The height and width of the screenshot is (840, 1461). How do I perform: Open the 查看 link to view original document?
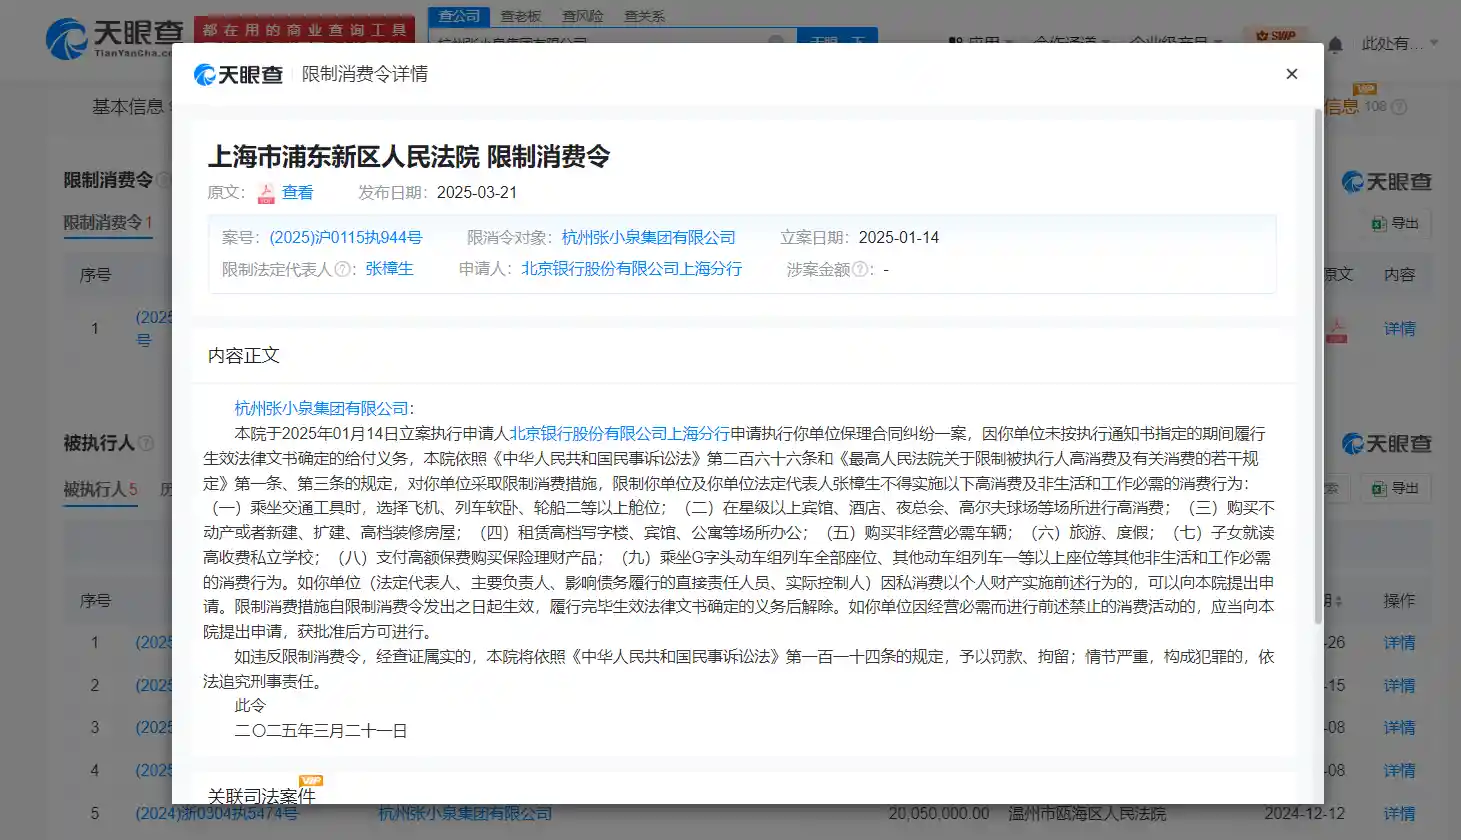[x=300, y=192]
